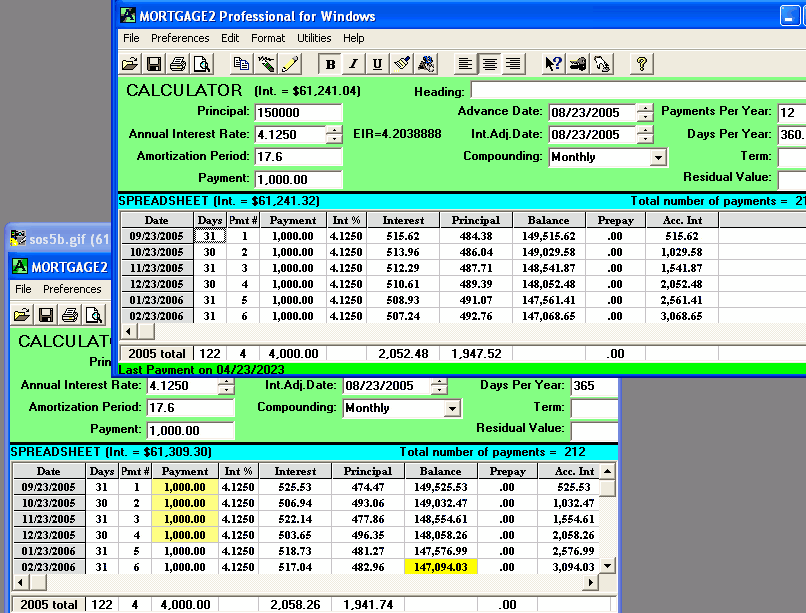806x613 pixels.
Task: Toggle Underline formatting
Action: pyautogui.click(x=377, y=64)
